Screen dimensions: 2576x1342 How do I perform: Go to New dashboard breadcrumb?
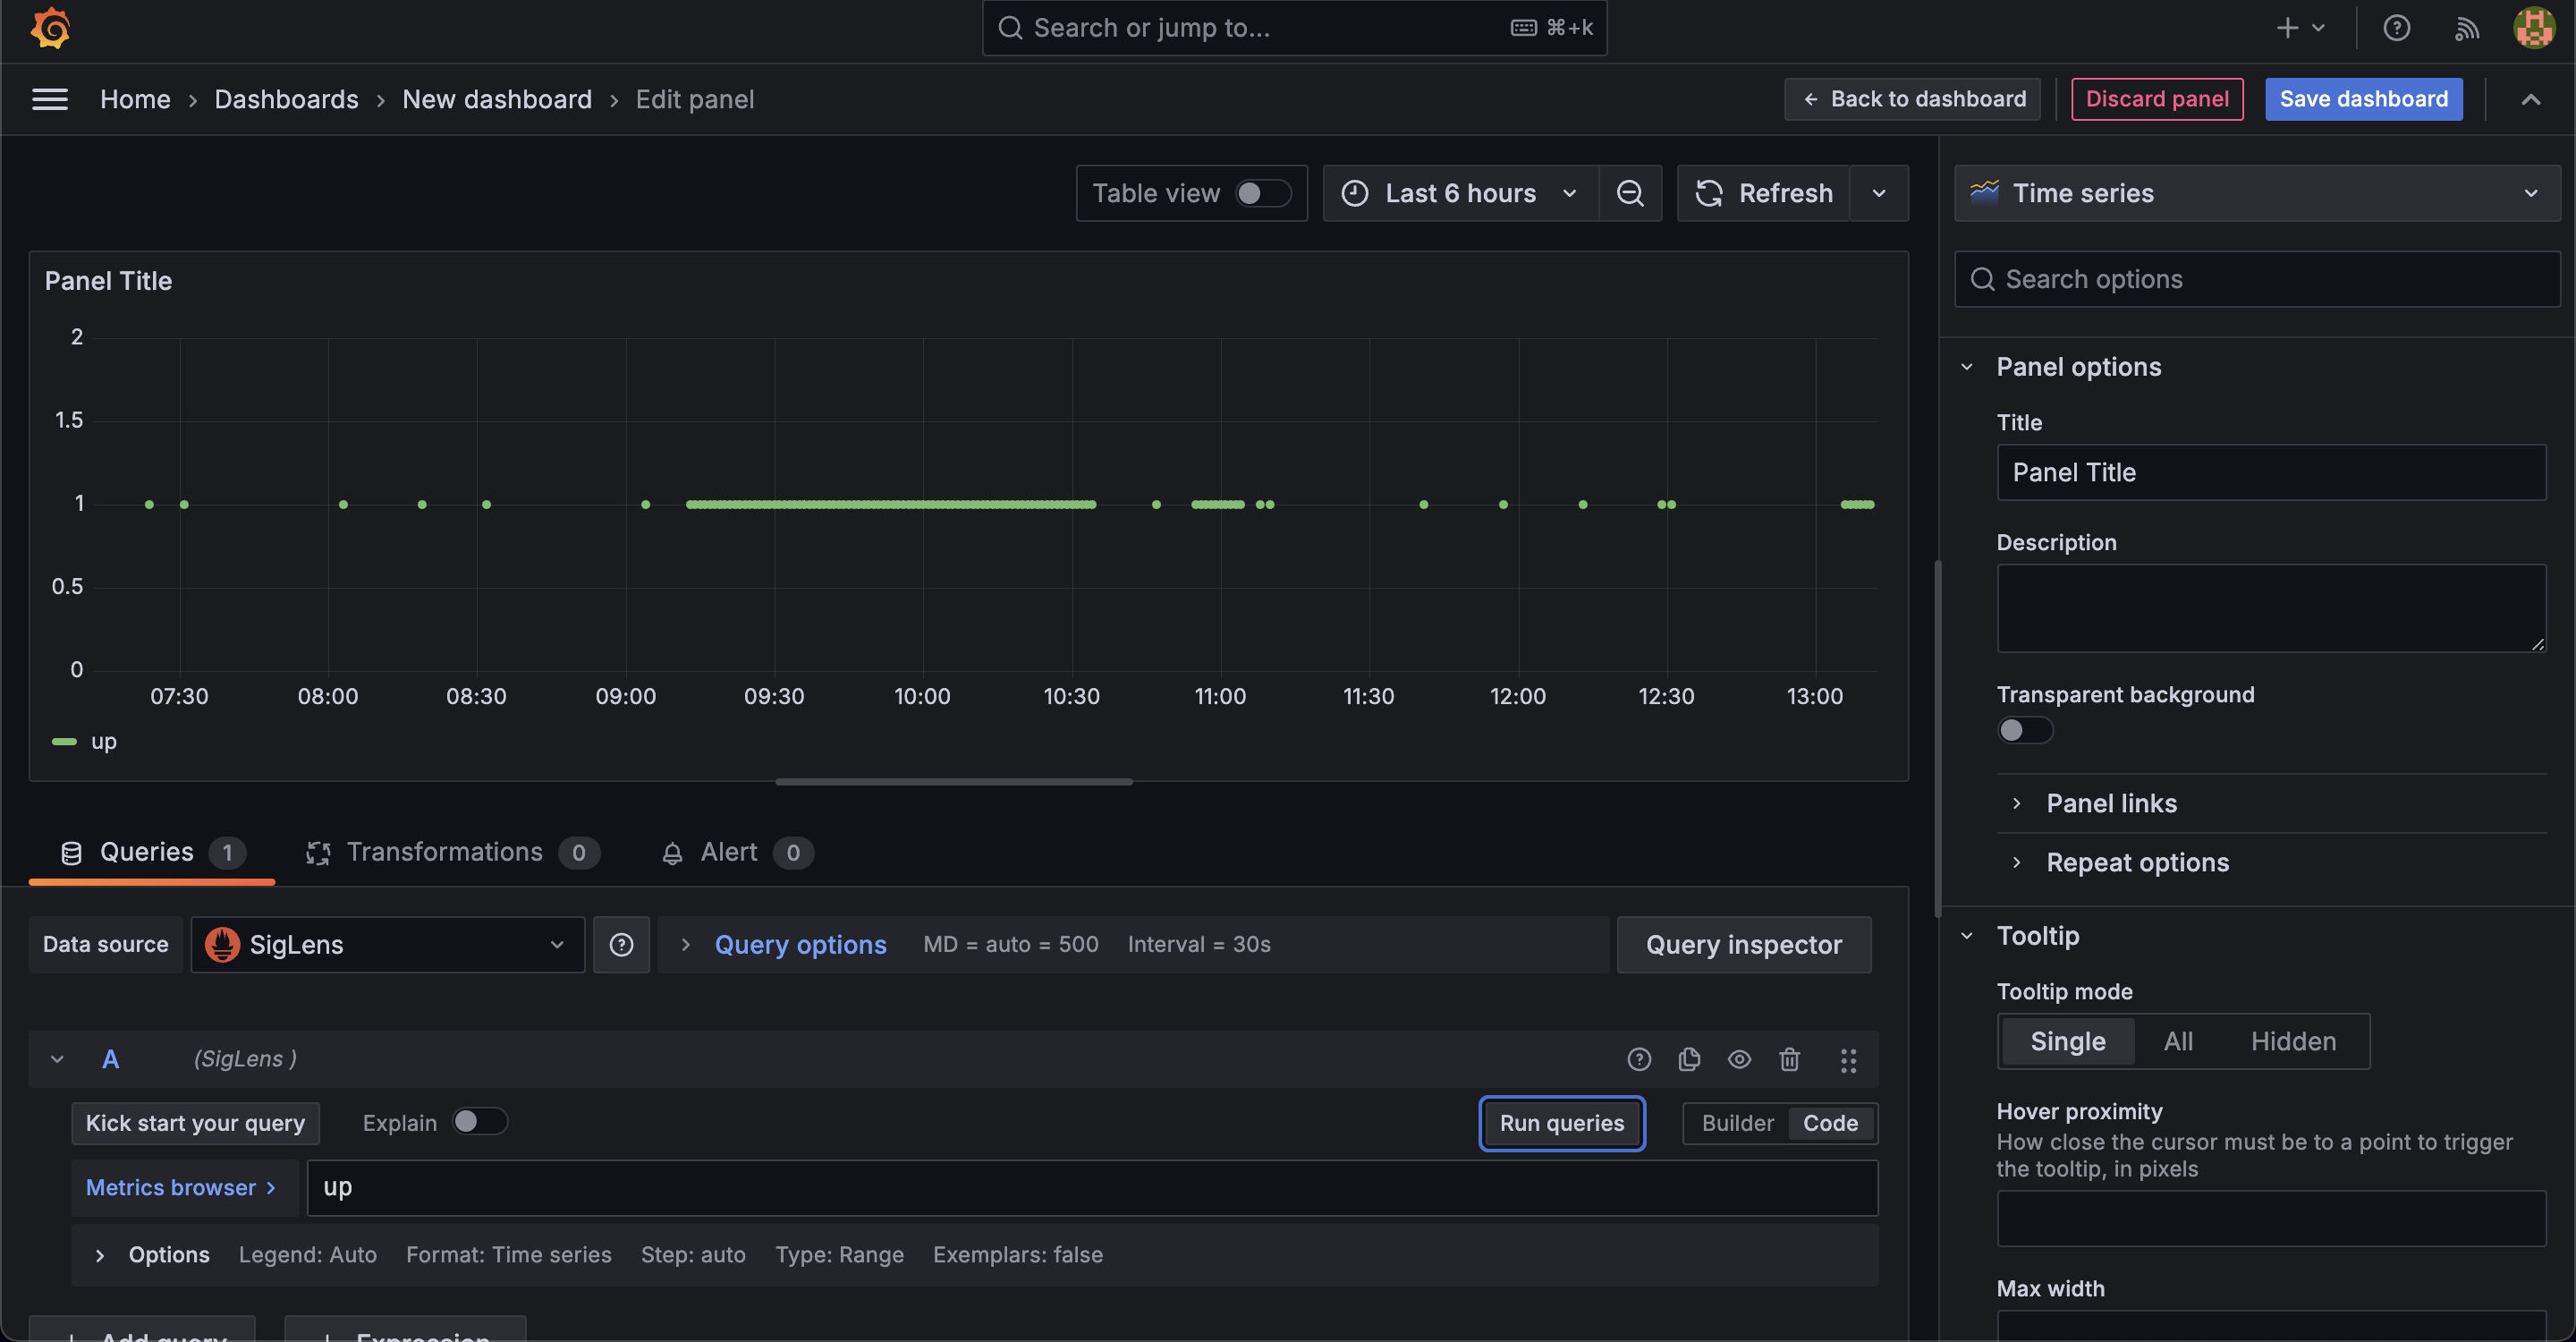pyautogui.click(x=497, y=99)
